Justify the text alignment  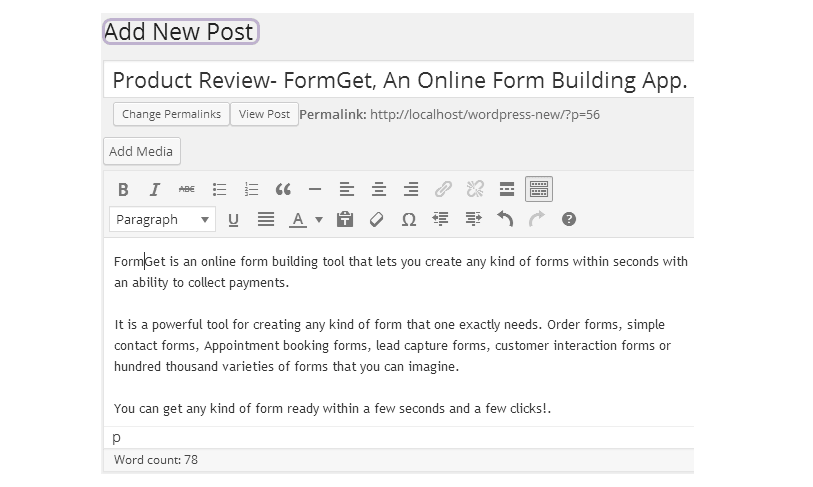click(x=266, y=219)
